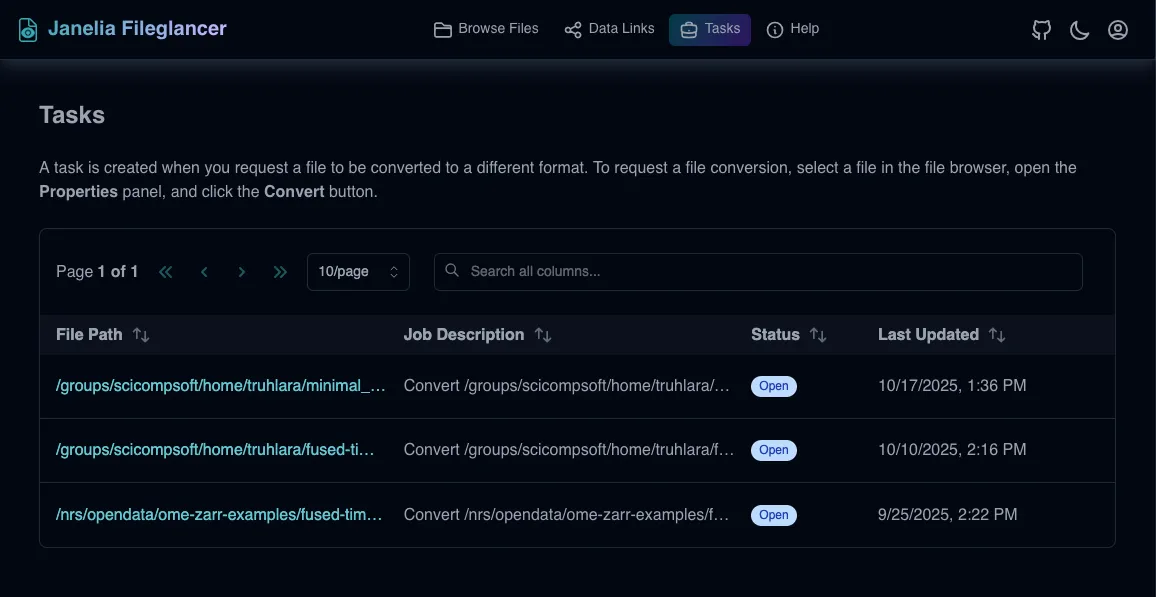Click the magnifier icon in the search bar
Screen dimensions: 1156x597
(x=451, y=270)
